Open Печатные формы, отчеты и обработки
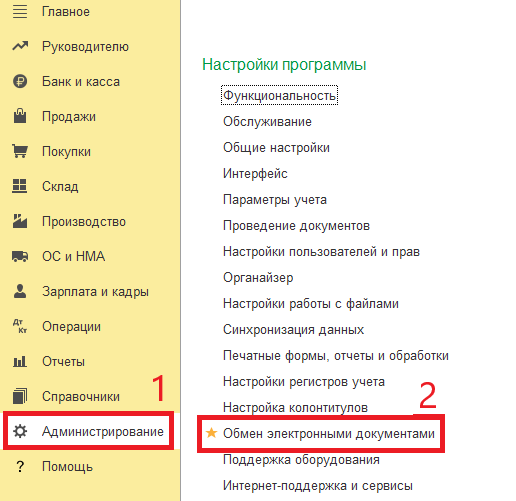The image size is (516, 501). coord(336,356)
